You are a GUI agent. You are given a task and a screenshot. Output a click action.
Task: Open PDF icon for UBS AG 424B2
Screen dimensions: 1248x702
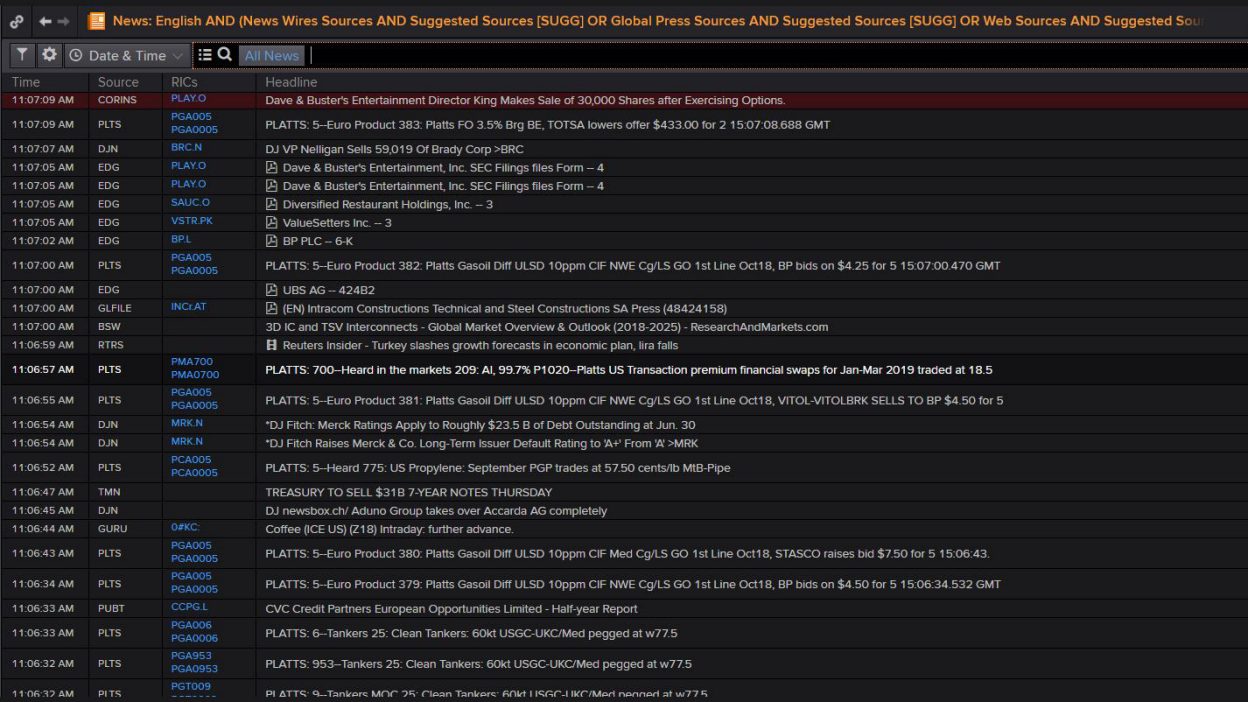tap(271, 290)
